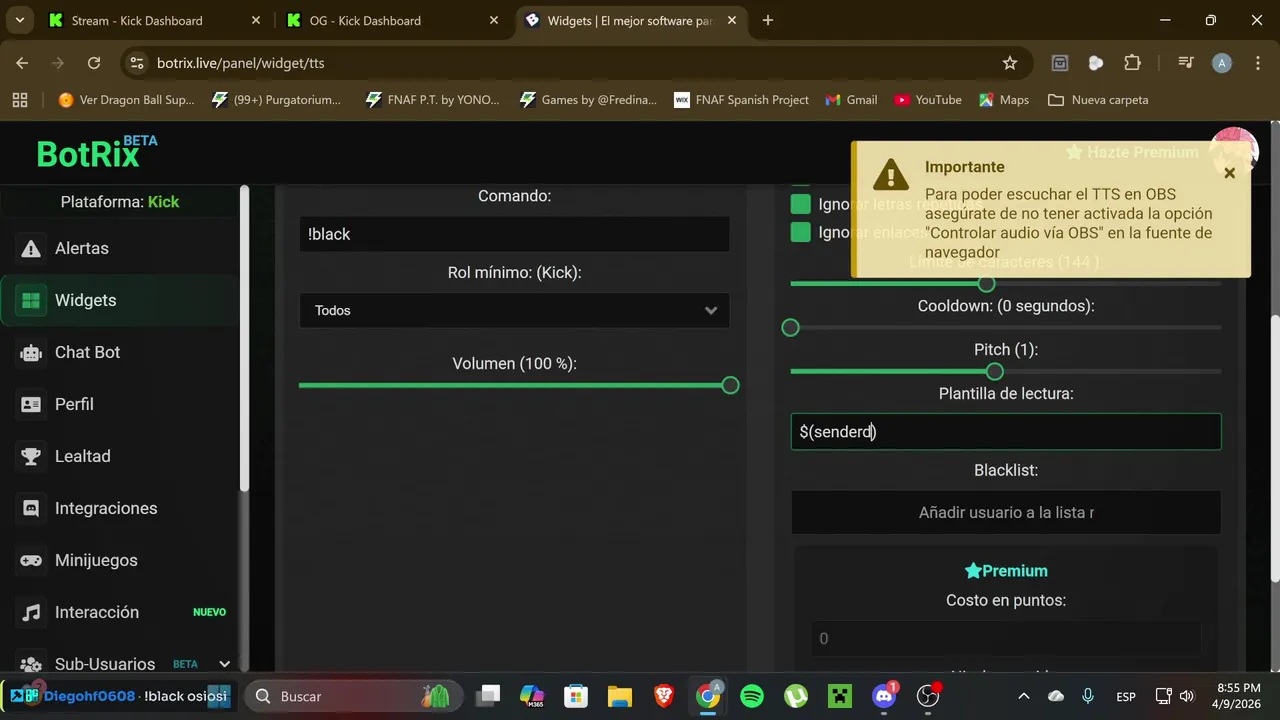
Task: Click the Plataforma: Kick label
Action: coord(120,202)
